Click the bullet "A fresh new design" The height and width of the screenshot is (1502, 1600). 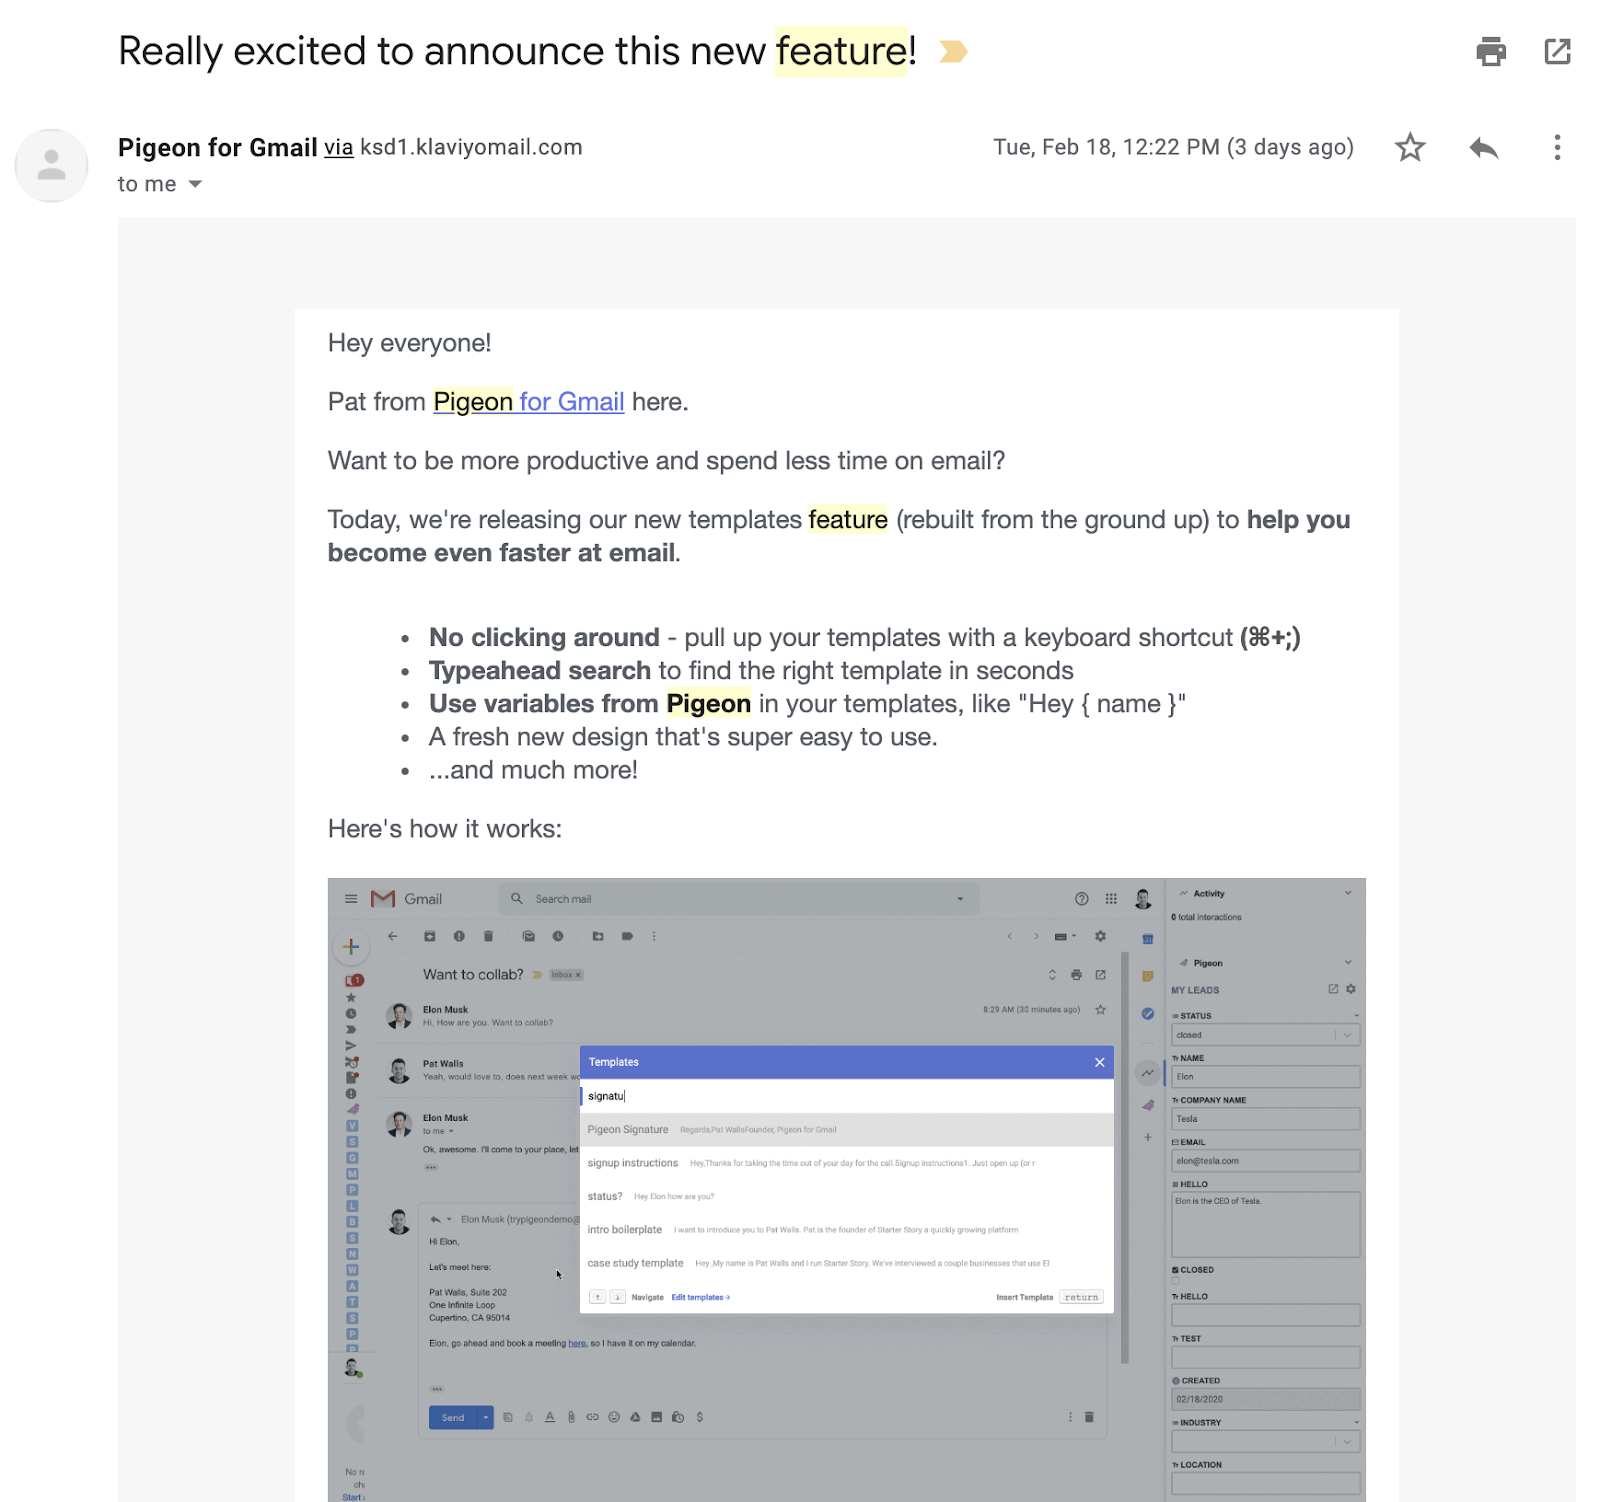point(683,737)
